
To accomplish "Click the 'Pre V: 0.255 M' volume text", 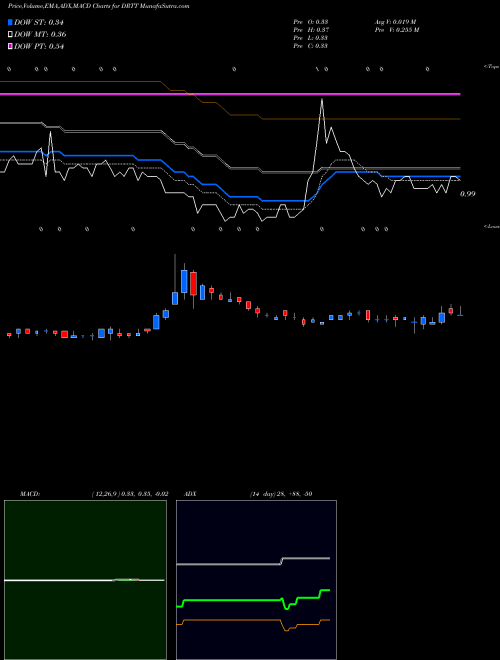I will click(x=397, y=30).
